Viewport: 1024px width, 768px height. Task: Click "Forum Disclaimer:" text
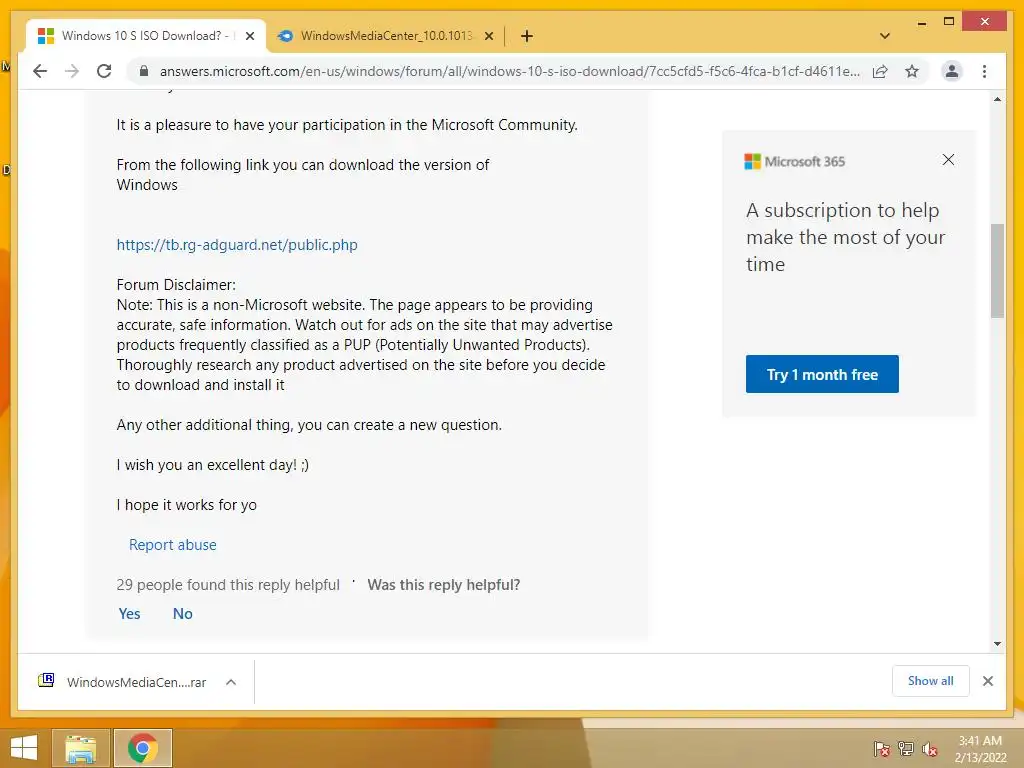tap(176, 285)
